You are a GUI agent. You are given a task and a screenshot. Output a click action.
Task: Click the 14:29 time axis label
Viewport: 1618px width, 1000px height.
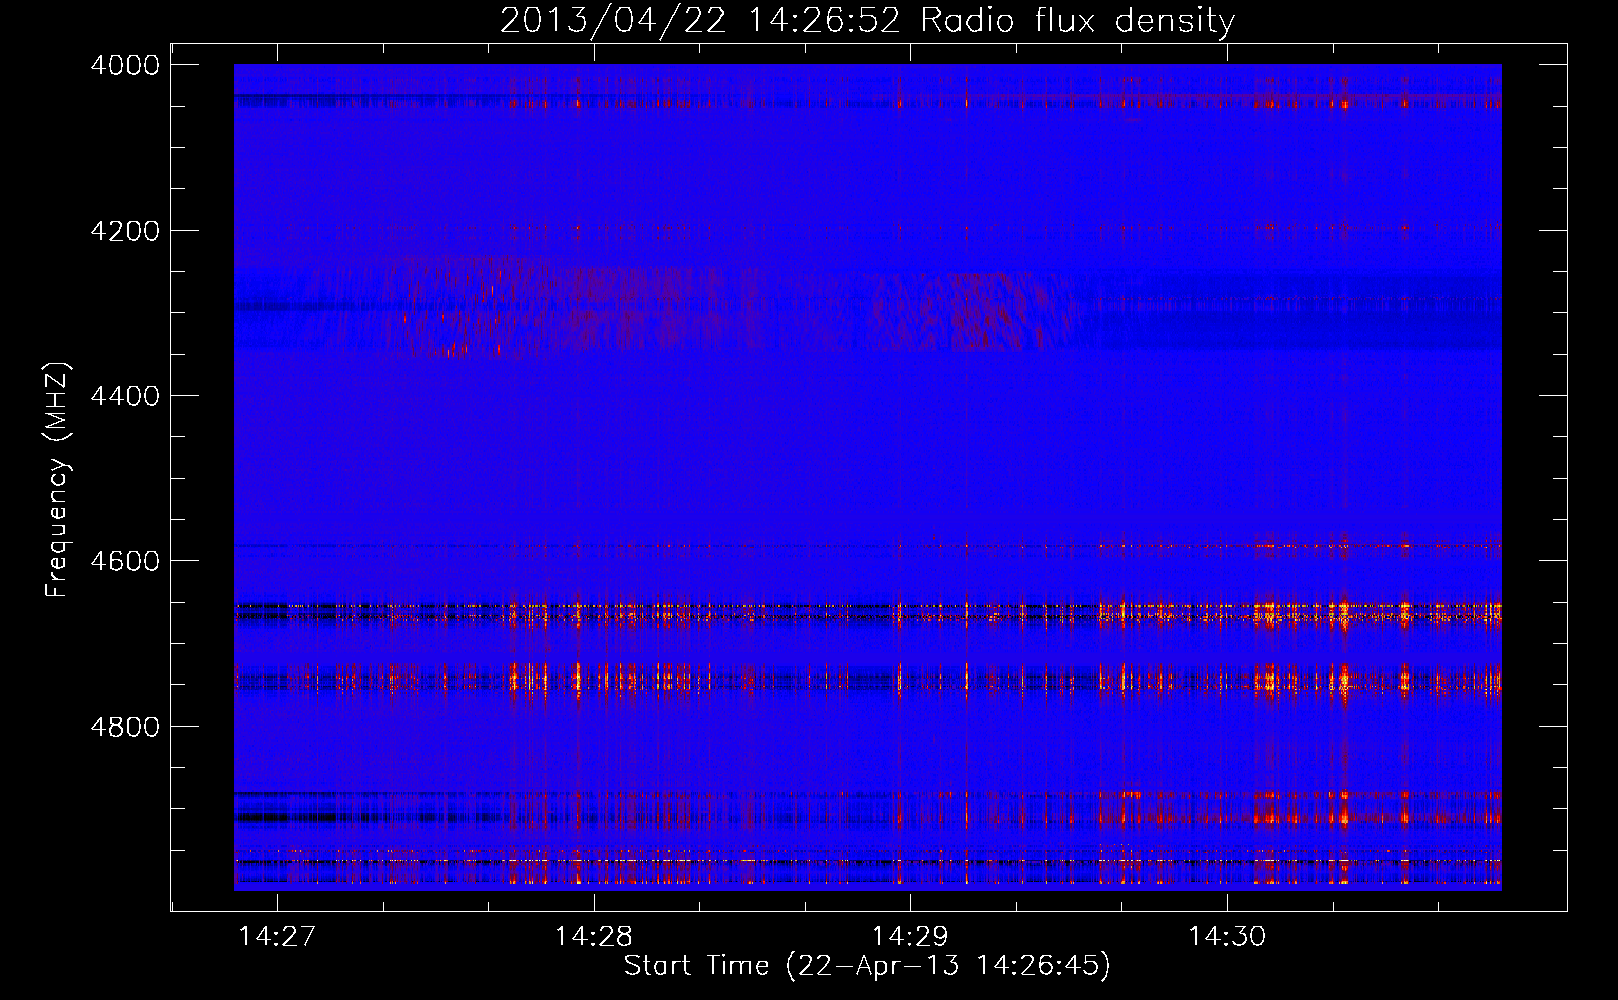point(910,936)
